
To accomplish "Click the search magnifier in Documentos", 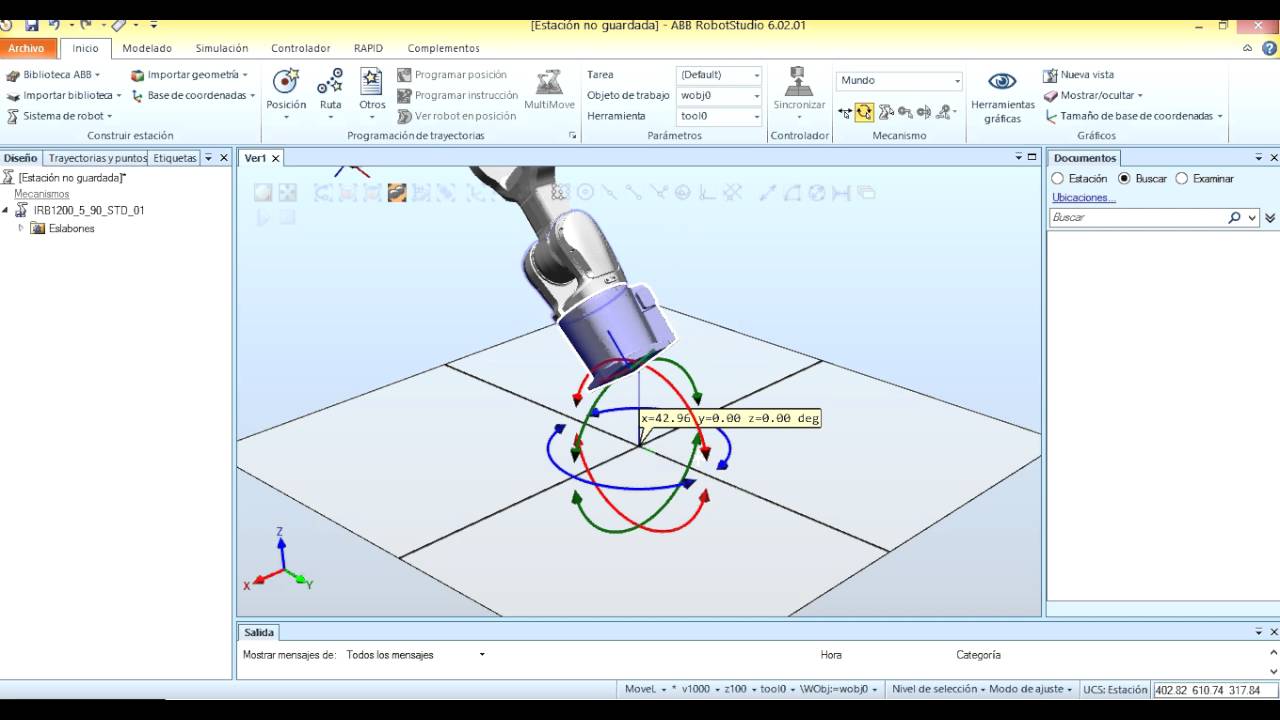I will click(x=1234, y=217).
